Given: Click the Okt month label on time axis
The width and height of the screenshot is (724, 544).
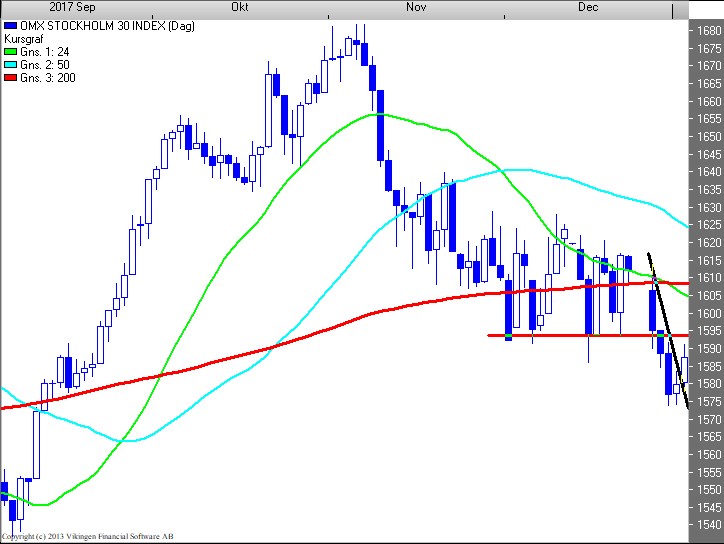Looking at the screenshot, I should [239, 7].
